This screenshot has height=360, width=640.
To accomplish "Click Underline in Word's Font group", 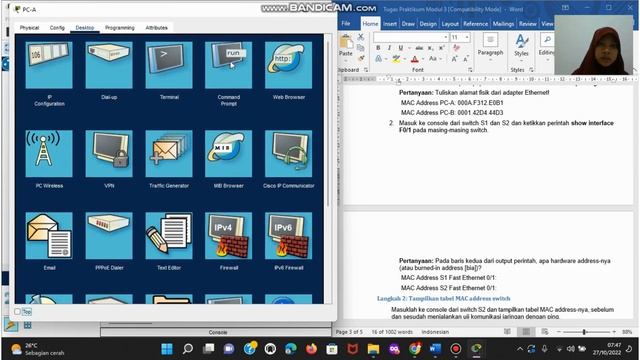I will point(400,48).
